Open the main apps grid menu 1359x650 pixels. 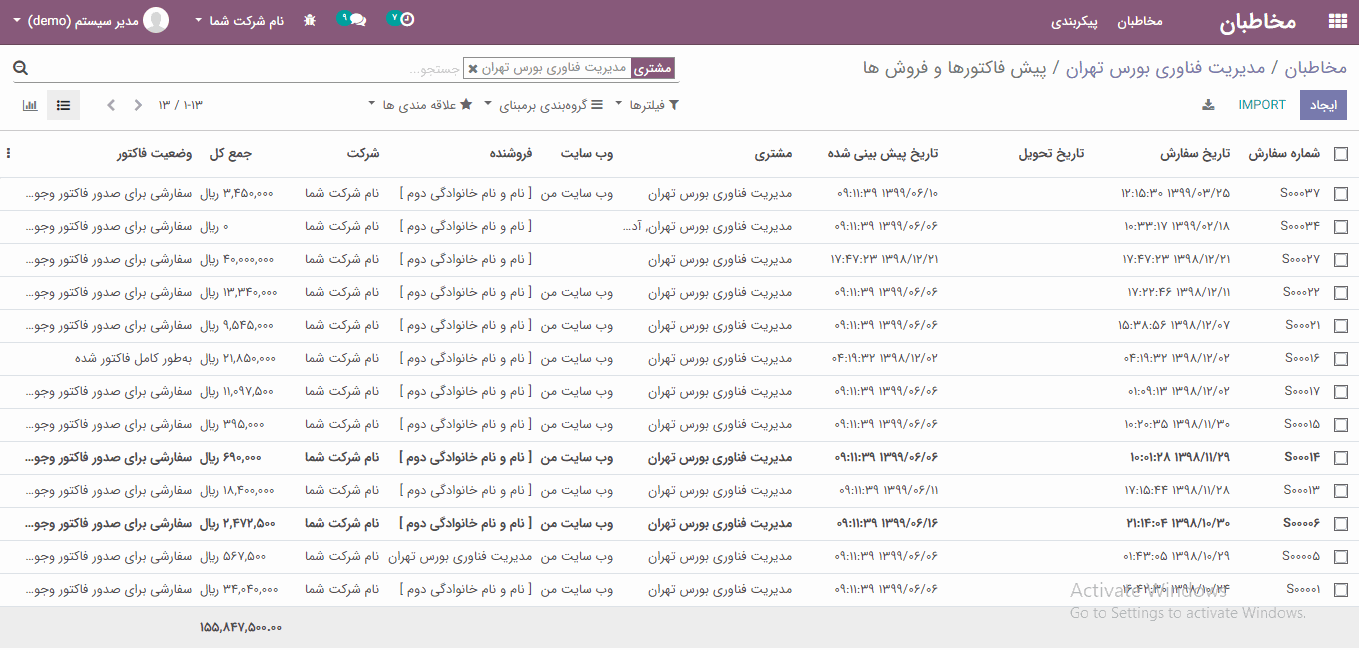point(1337,21)
